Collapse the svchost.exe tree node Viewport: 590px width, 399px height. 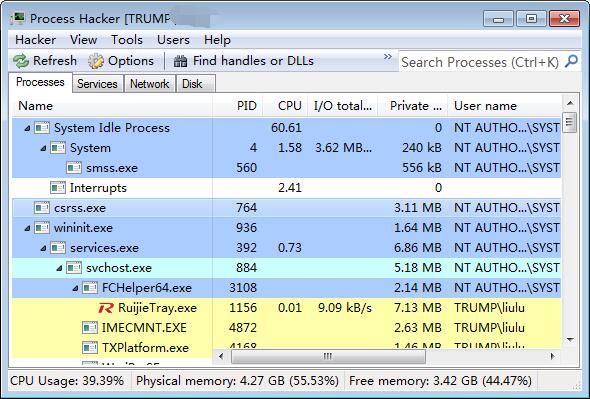[59, 268]
